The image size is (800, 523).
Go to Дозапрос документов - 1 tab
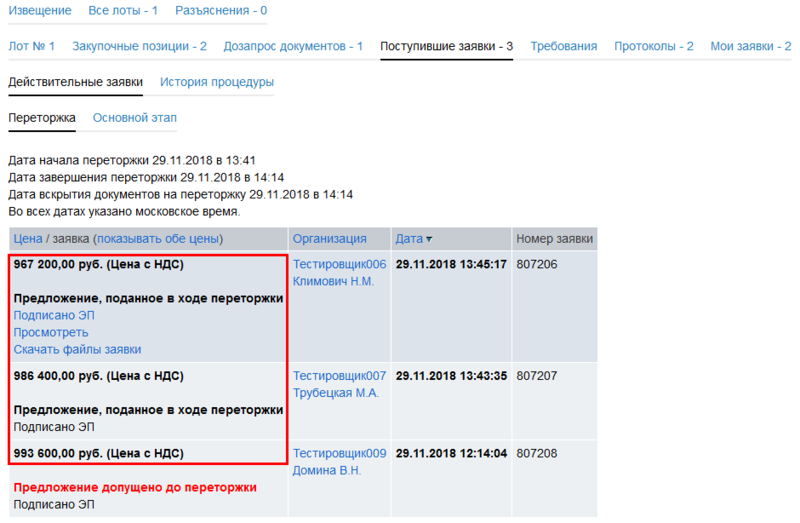(293, 46)
